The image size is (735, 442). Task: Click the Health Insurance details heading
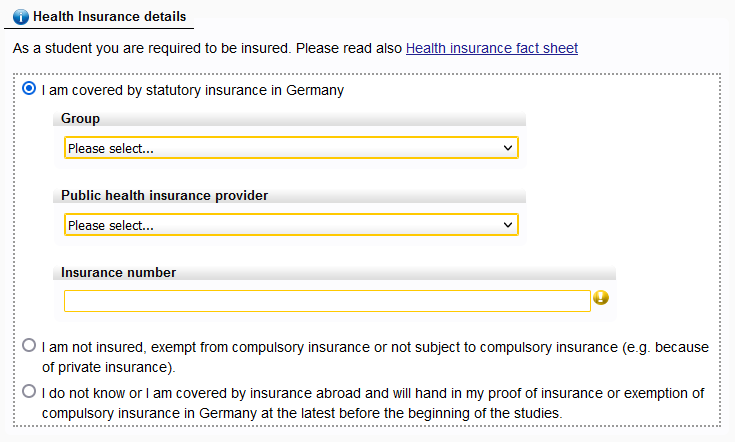tap(109, 17)
